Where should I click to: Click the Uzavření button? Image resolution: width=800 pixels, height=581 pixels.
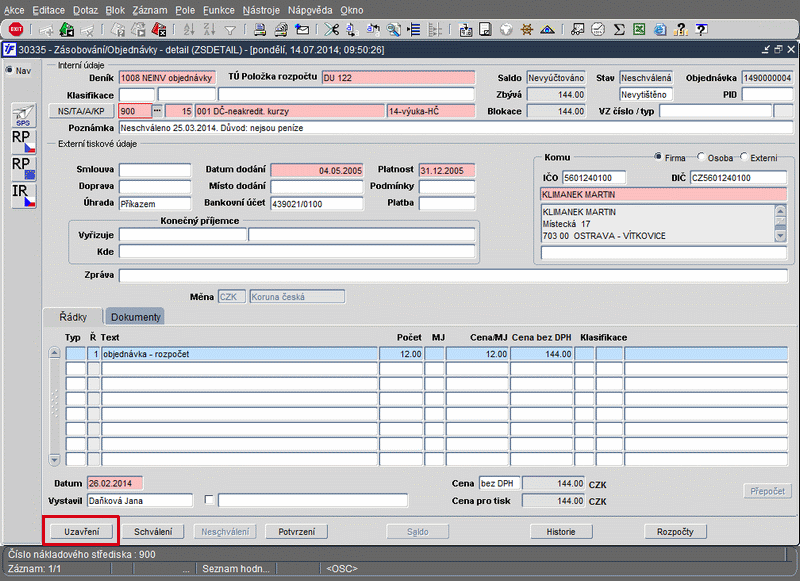[82, 532]
